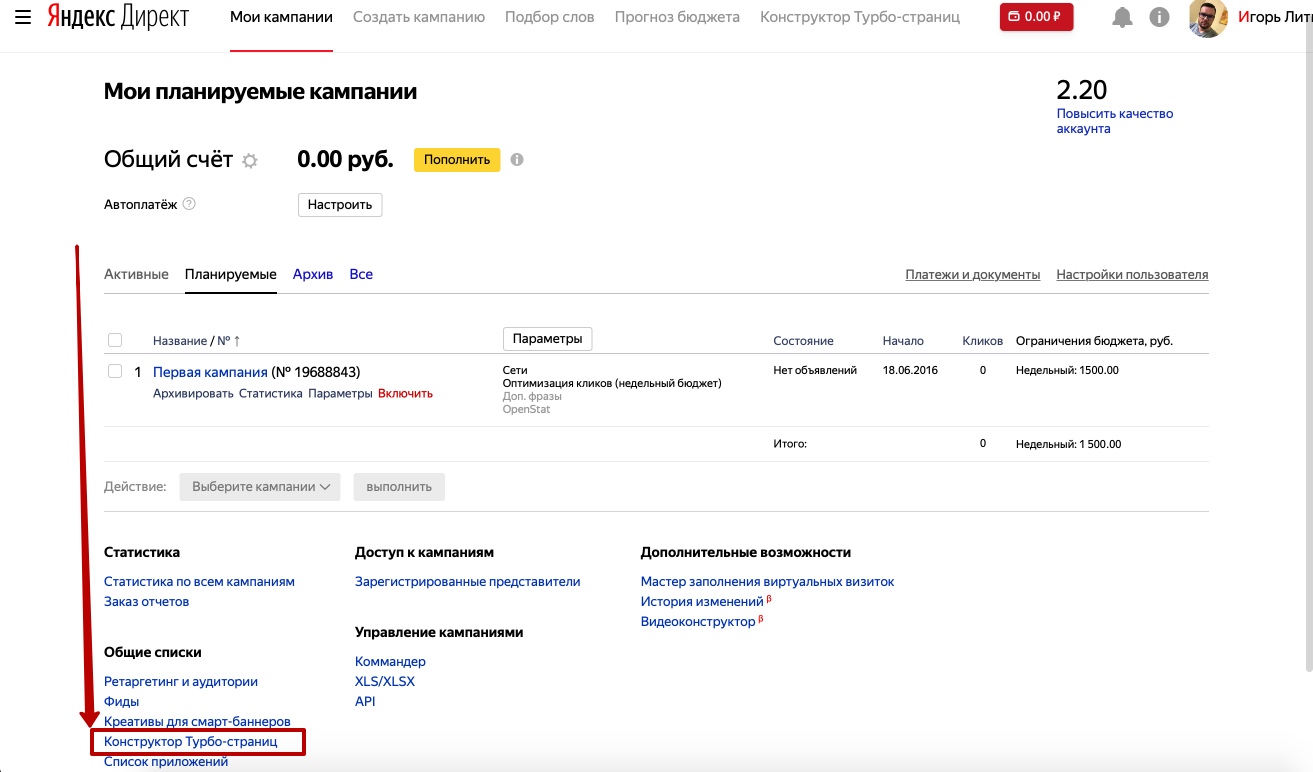Screen dimensions: 1313x772
Task: Open the Фиды link
Action: (121, 701)
